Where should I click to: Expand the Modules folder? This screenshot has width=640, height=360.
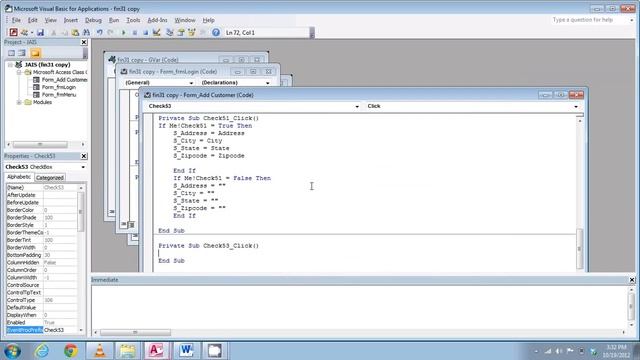19,102
